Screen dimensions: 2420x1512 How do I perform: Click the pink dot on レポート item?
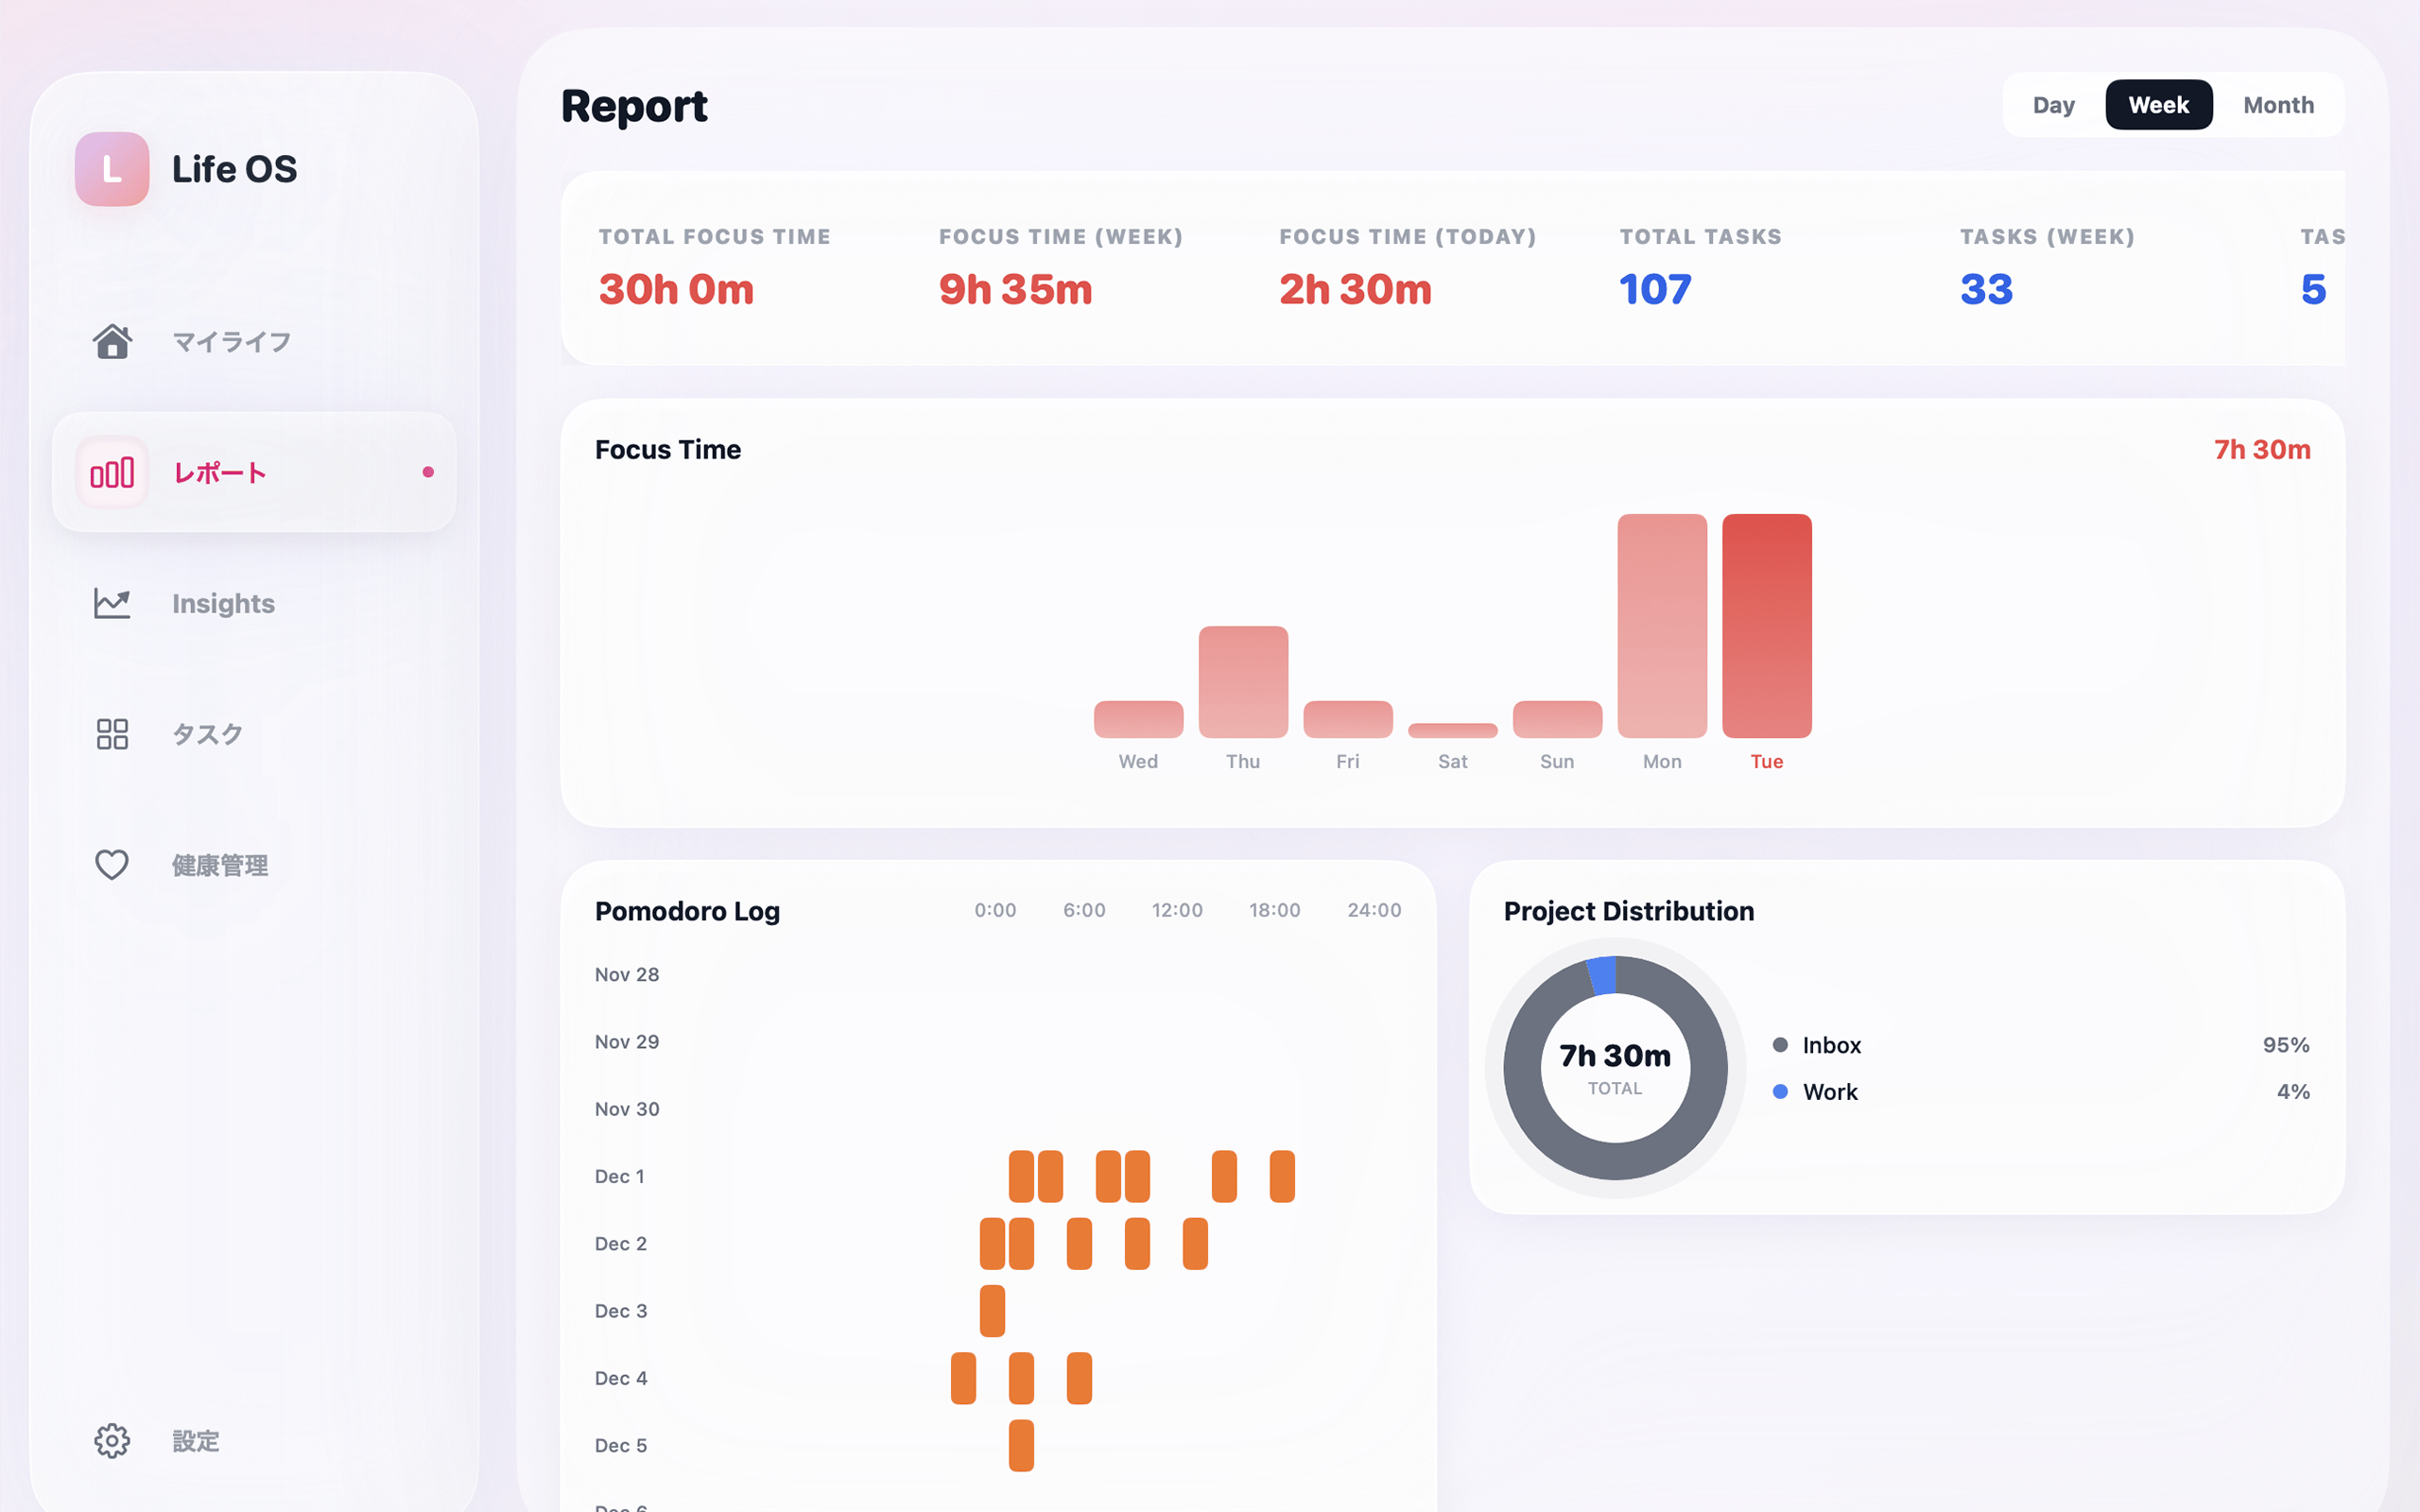pyautogui.click(x=428, y=472)
